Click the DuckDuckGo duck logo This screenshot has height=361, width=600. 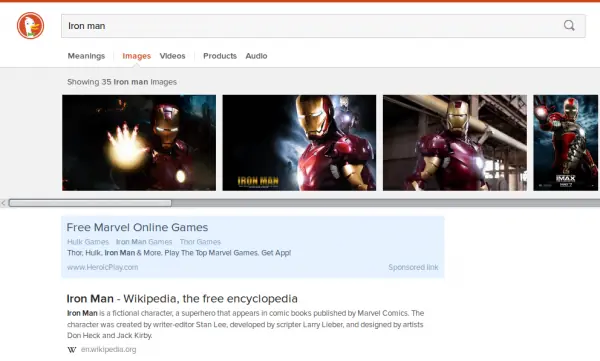[30, 26]
